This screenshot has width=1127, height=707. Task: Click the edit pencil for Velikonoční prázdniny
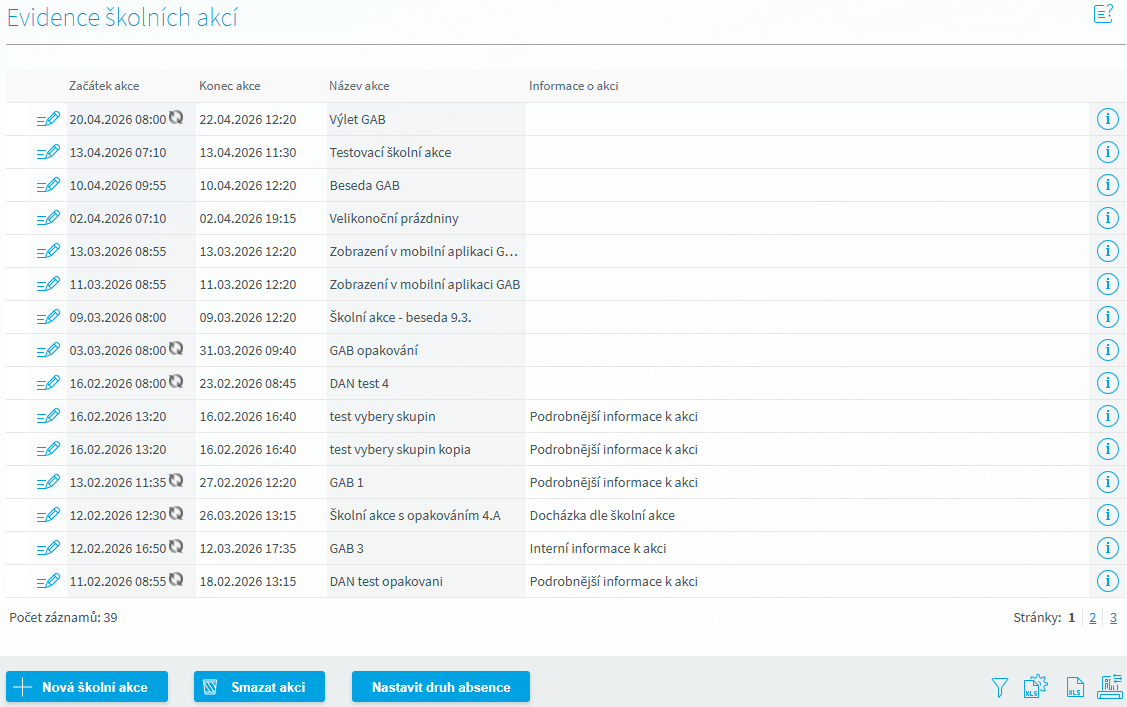48,218
